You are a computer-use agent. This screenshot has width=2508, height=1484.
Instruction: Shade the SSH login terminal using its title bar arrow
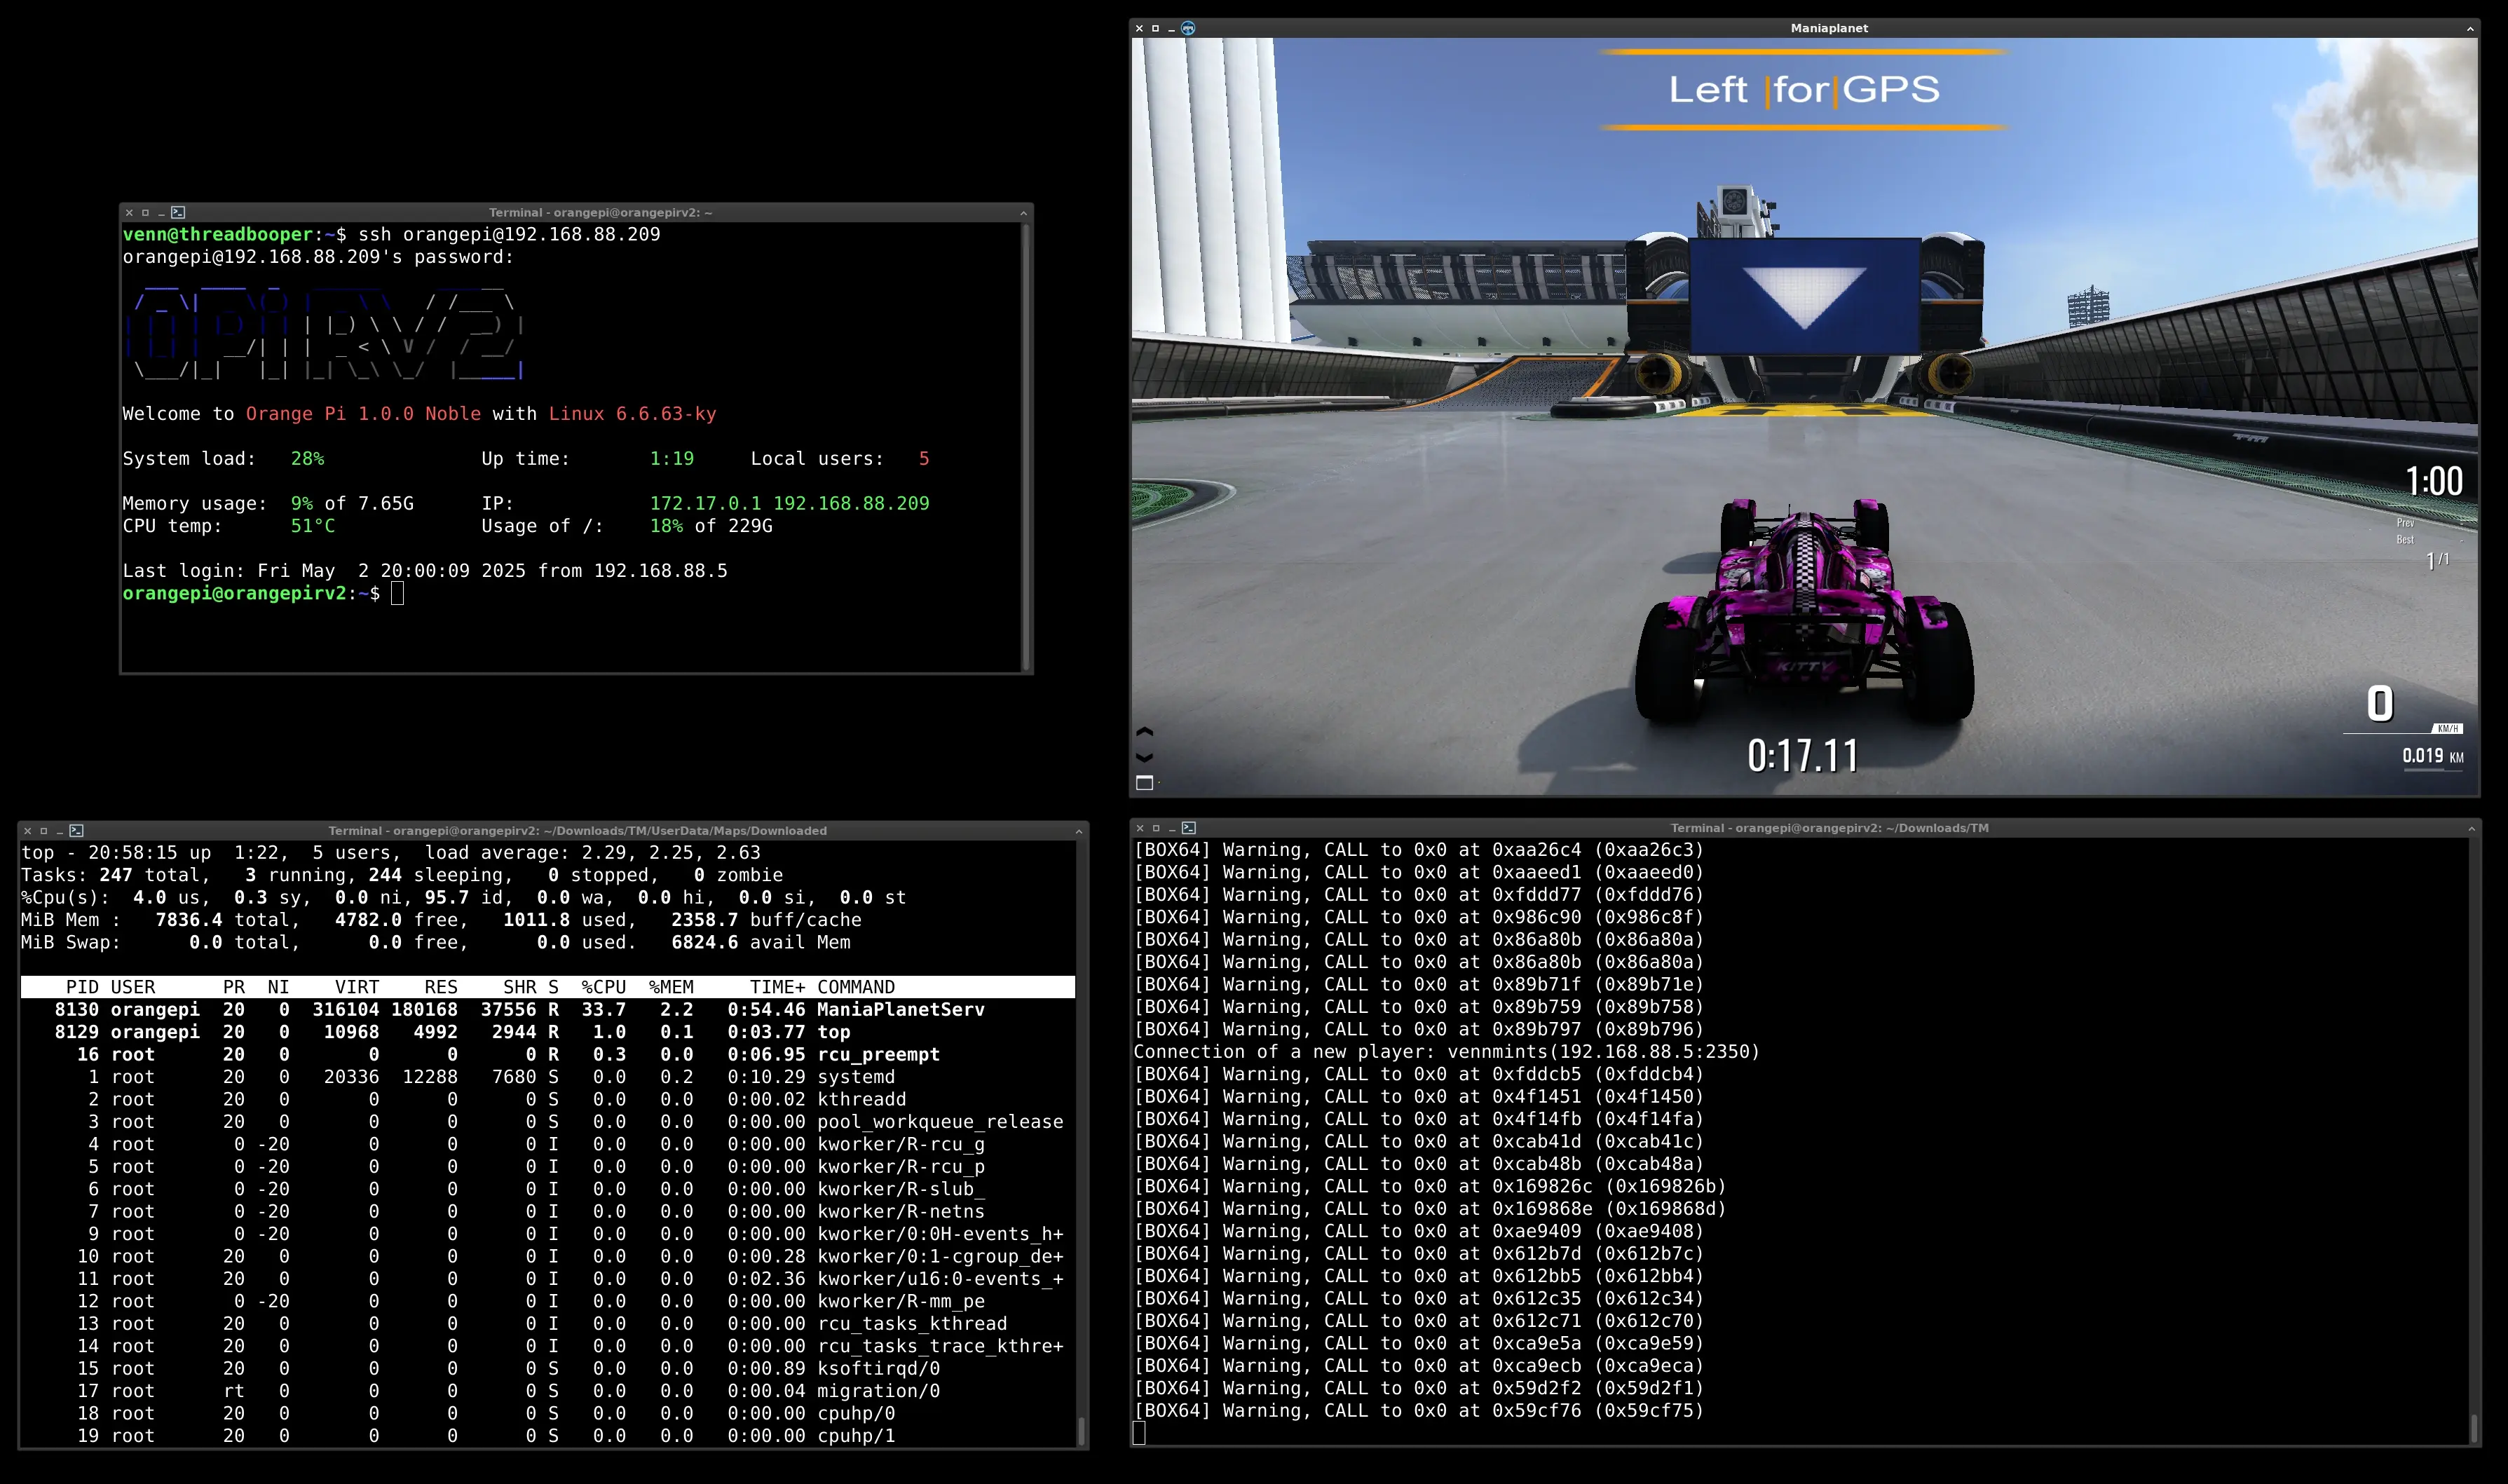click(1023, 212)
